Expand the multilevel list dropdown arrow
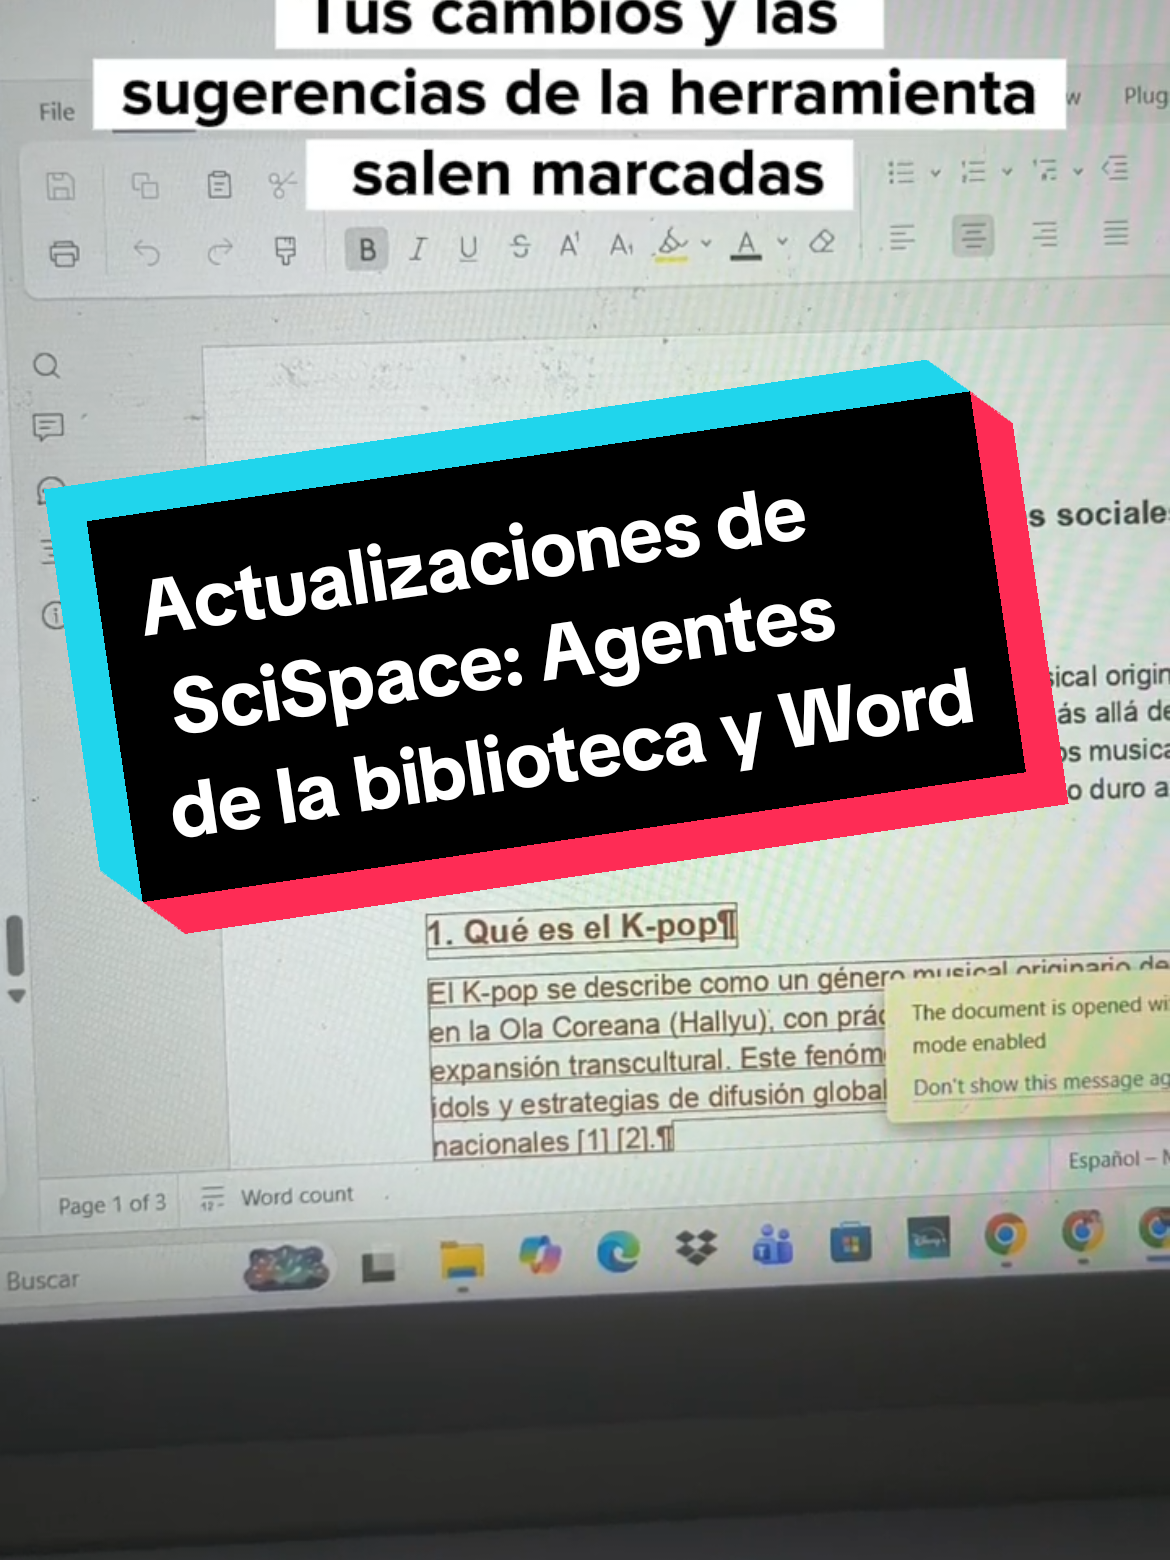 click(x=1078, y=170)
